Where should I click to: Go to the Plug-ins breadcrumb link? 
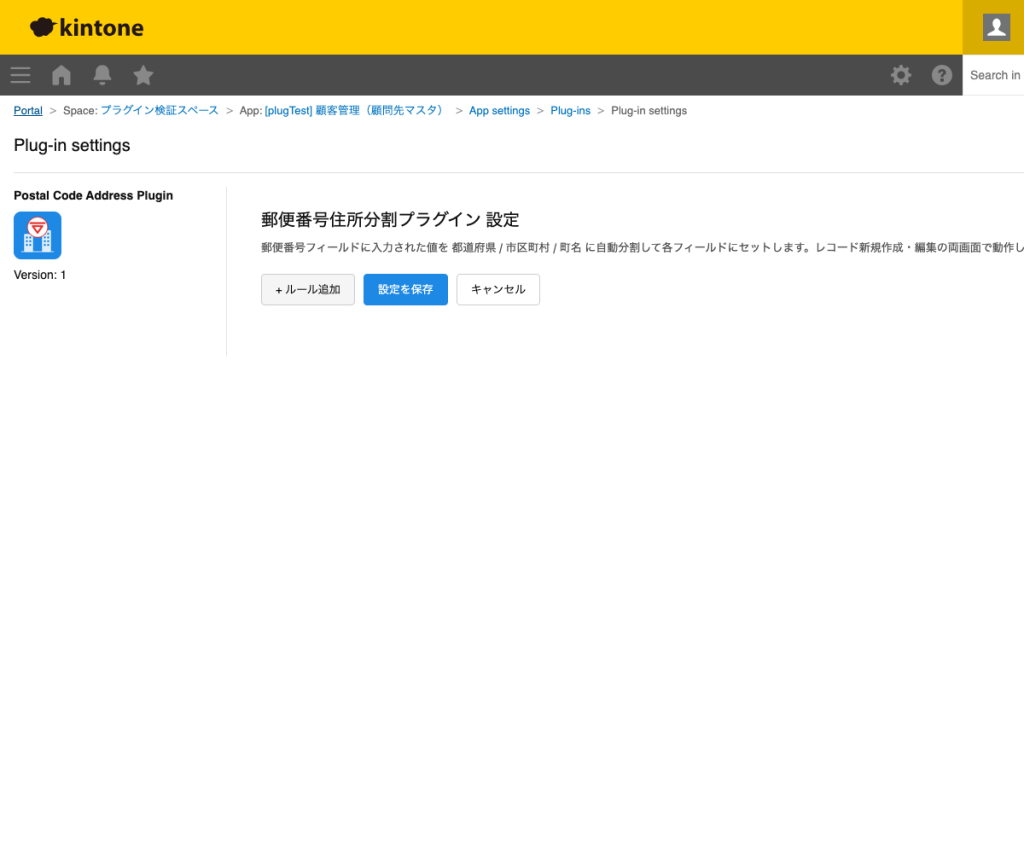coord(570,110)
